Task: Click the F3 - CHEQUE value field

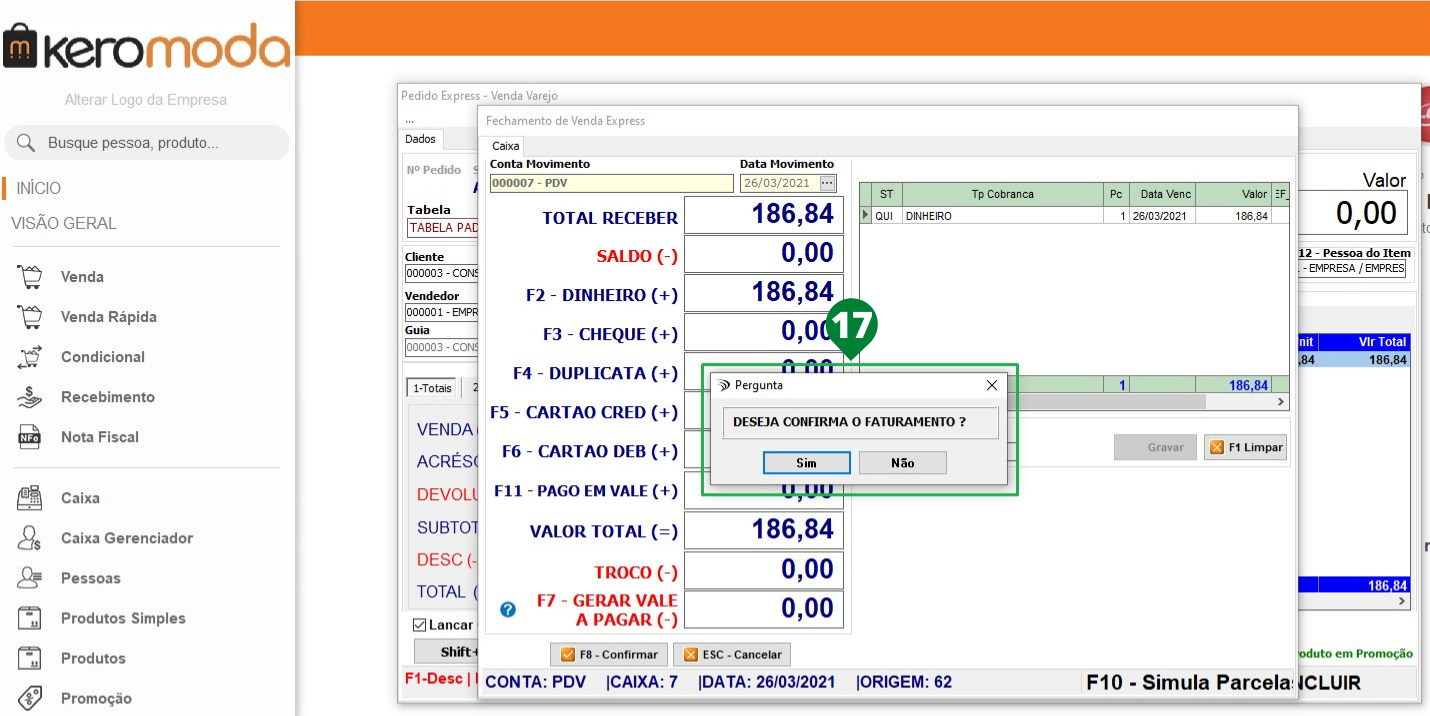Action: click(764, 331)
